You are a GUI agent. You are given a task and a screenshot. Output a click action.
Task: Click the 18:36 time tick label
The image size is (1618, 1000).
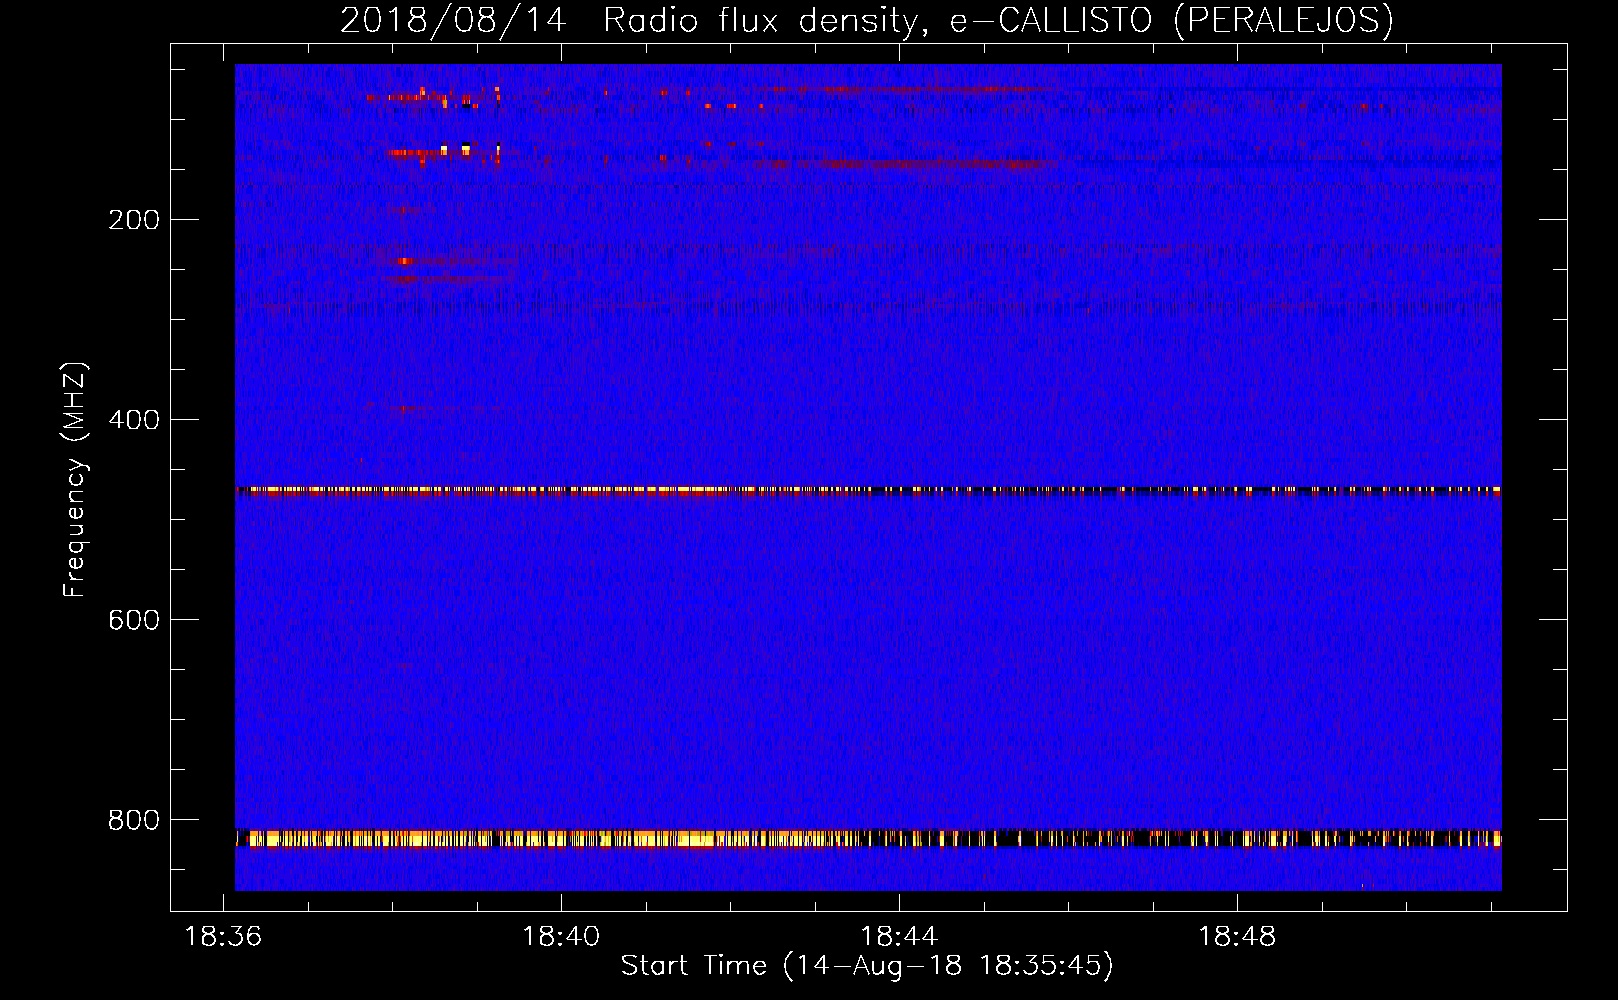click(224, 936)
